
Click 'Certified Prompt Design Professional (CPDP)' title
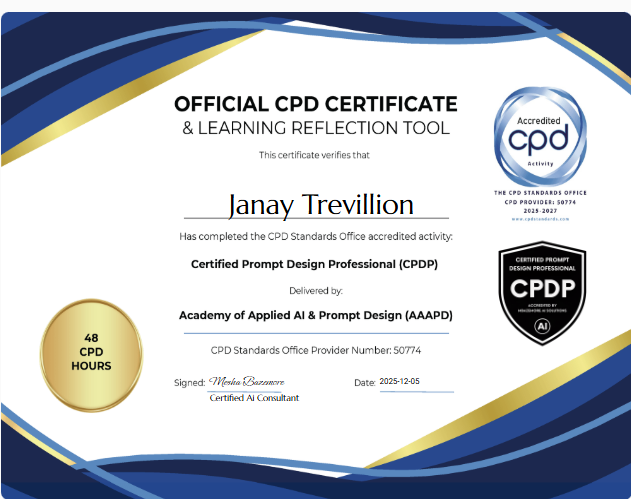(x=314, y=264)
